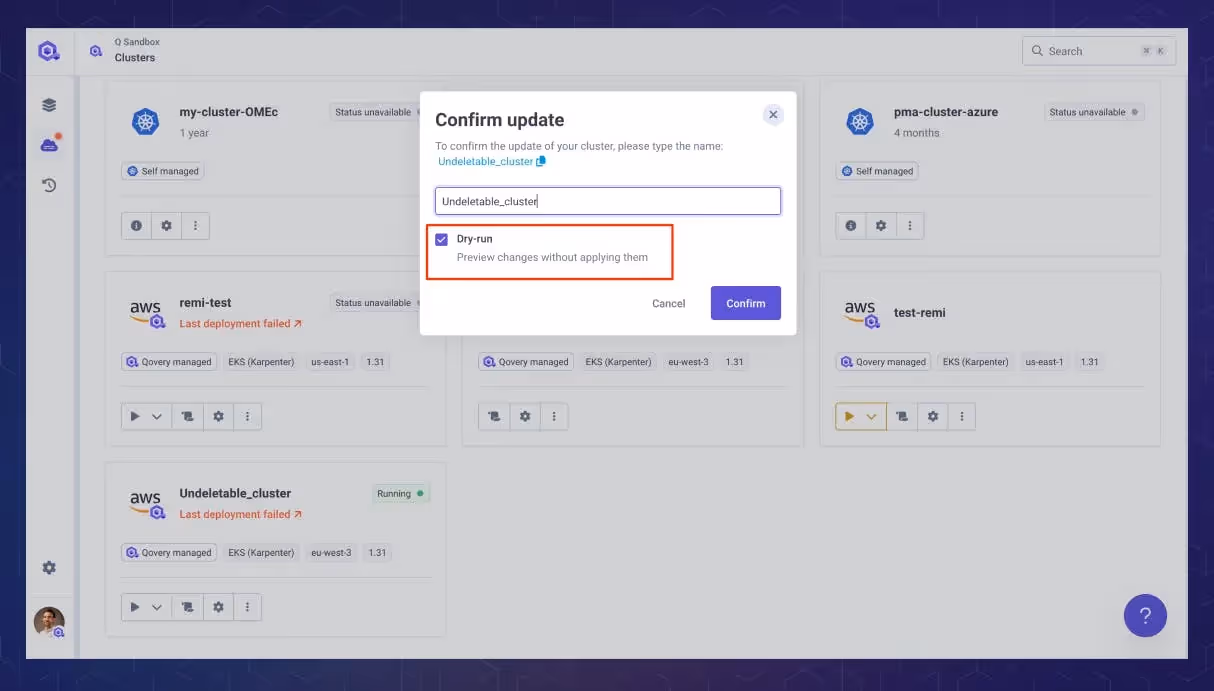Open more options menu for my-cluster-OMEc
The width and height of the screenshot is (1214, 691).
click(x=195, y=226)
